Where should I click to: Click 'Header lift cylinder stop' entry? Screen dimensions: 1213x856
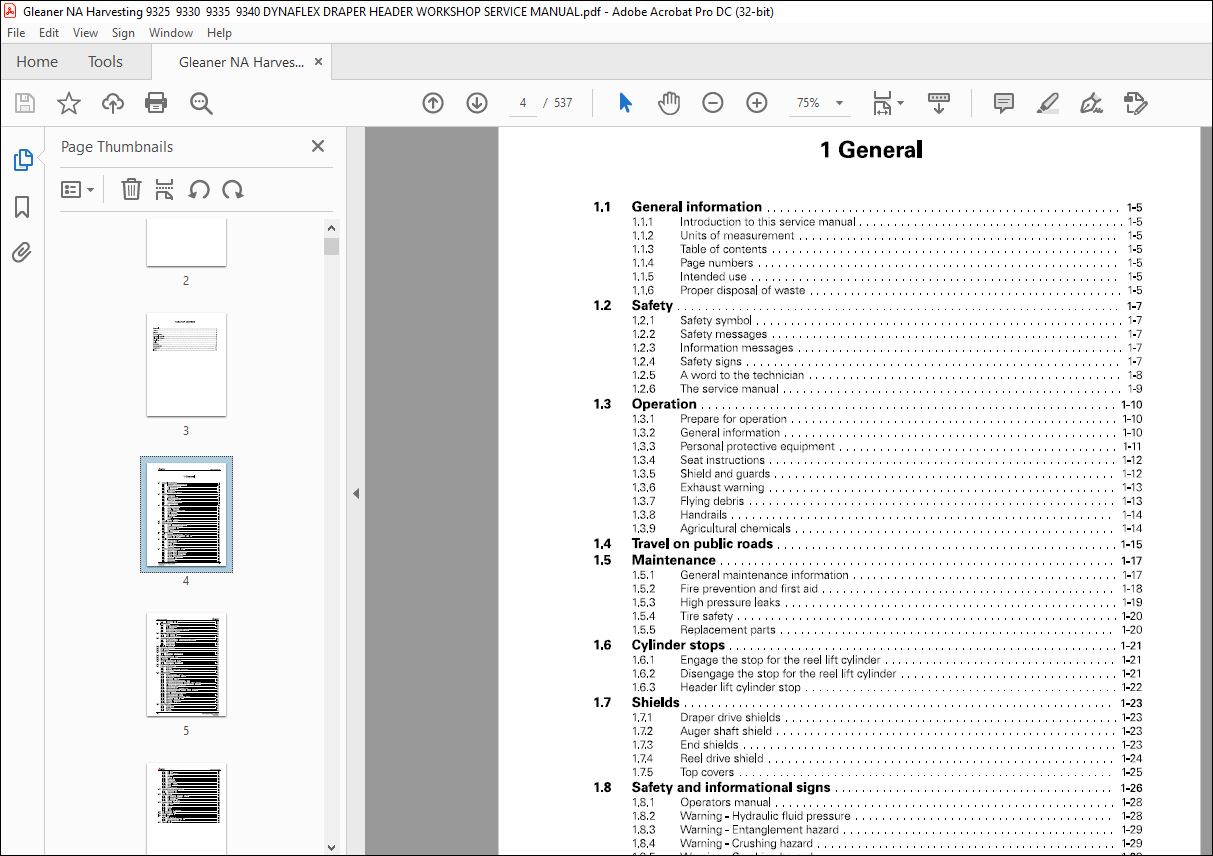tap(741, 687)
